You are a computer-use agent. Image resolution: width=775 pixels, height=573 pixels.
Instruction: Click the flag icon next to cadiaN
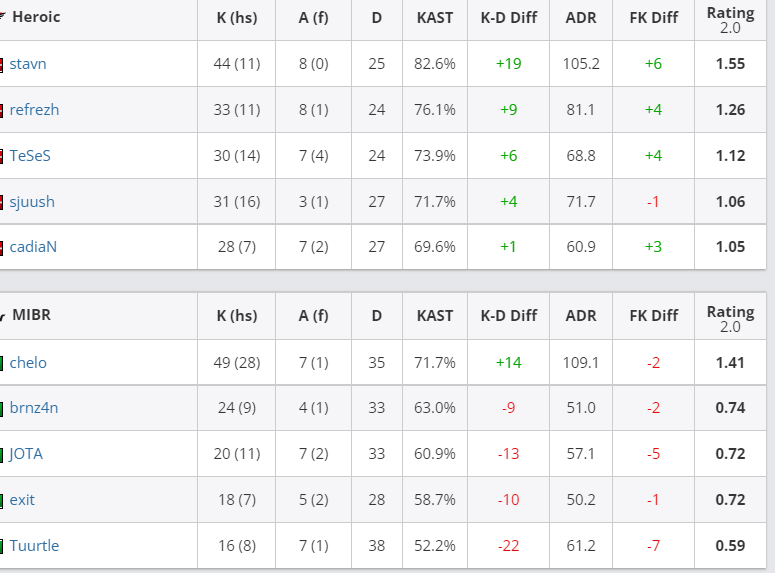pos(1,248)
